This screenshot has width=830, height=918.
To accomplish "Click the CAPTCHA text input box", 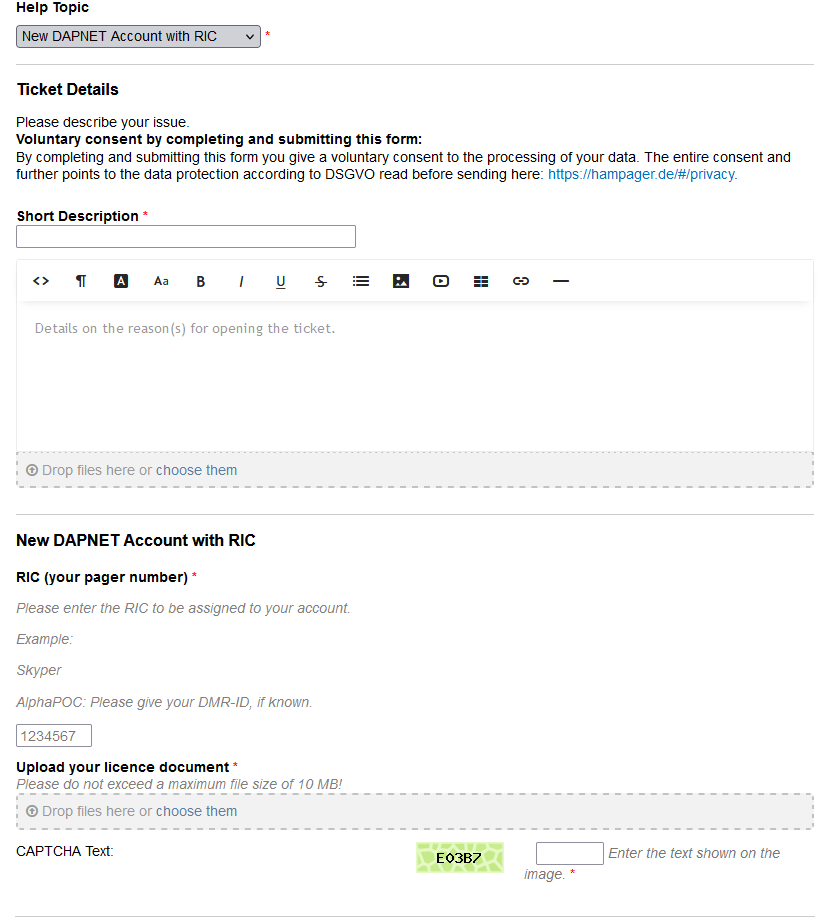I will (x=569, y=853).
